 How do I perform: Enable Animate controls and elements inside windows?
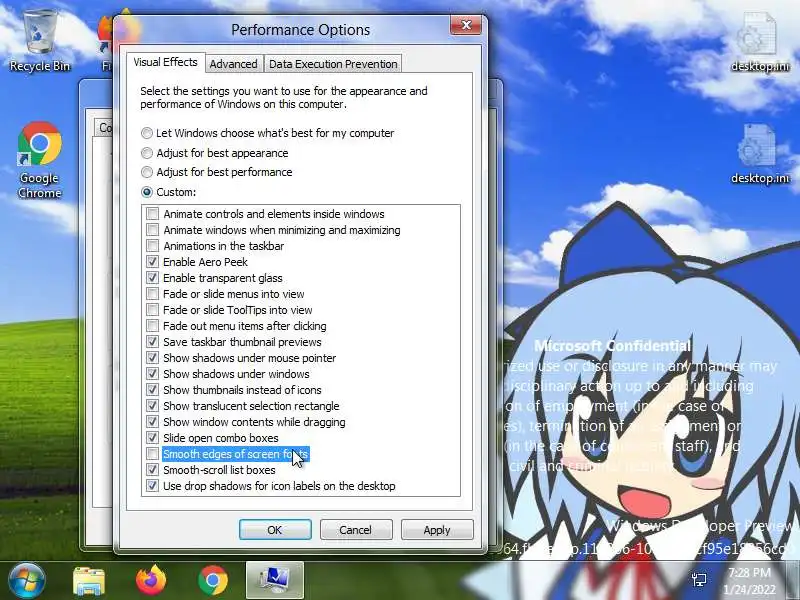(153, 214)
